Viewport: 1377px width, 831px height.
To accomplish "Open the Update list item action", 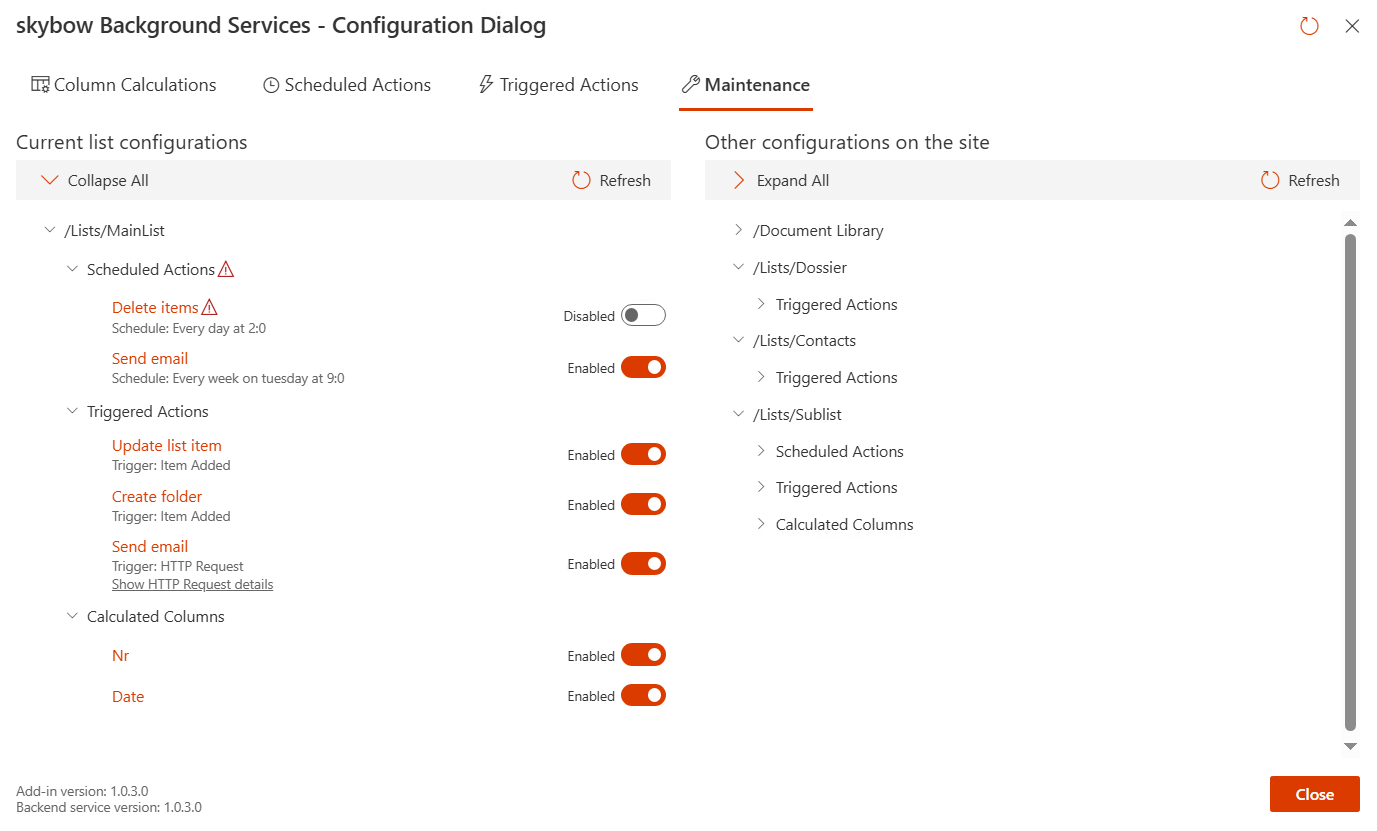I will [x=167, y=446].
